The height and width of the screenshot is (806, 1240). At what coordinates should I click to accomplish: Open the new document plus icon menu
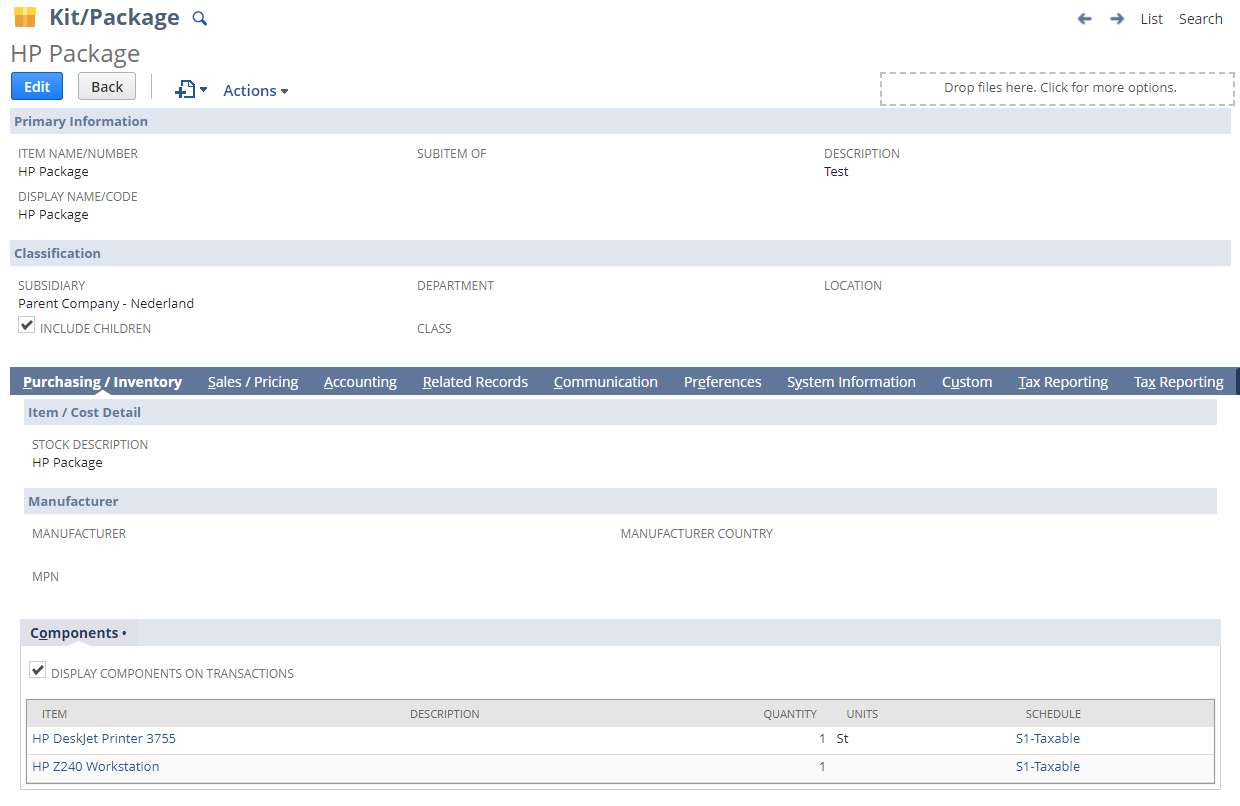(190, 89)
